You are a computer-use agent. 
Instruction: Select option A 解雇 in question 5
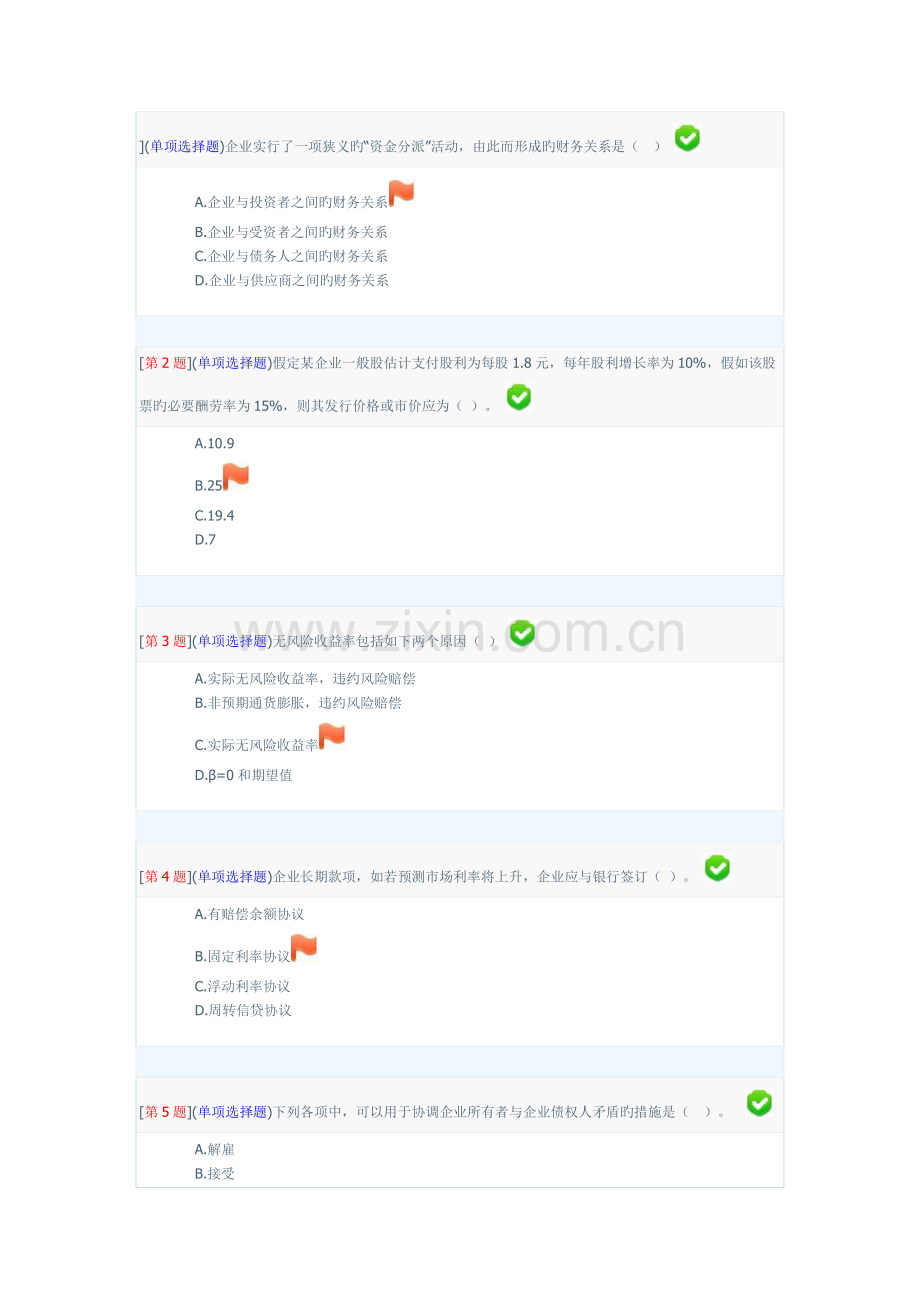tap(214, 1150)
